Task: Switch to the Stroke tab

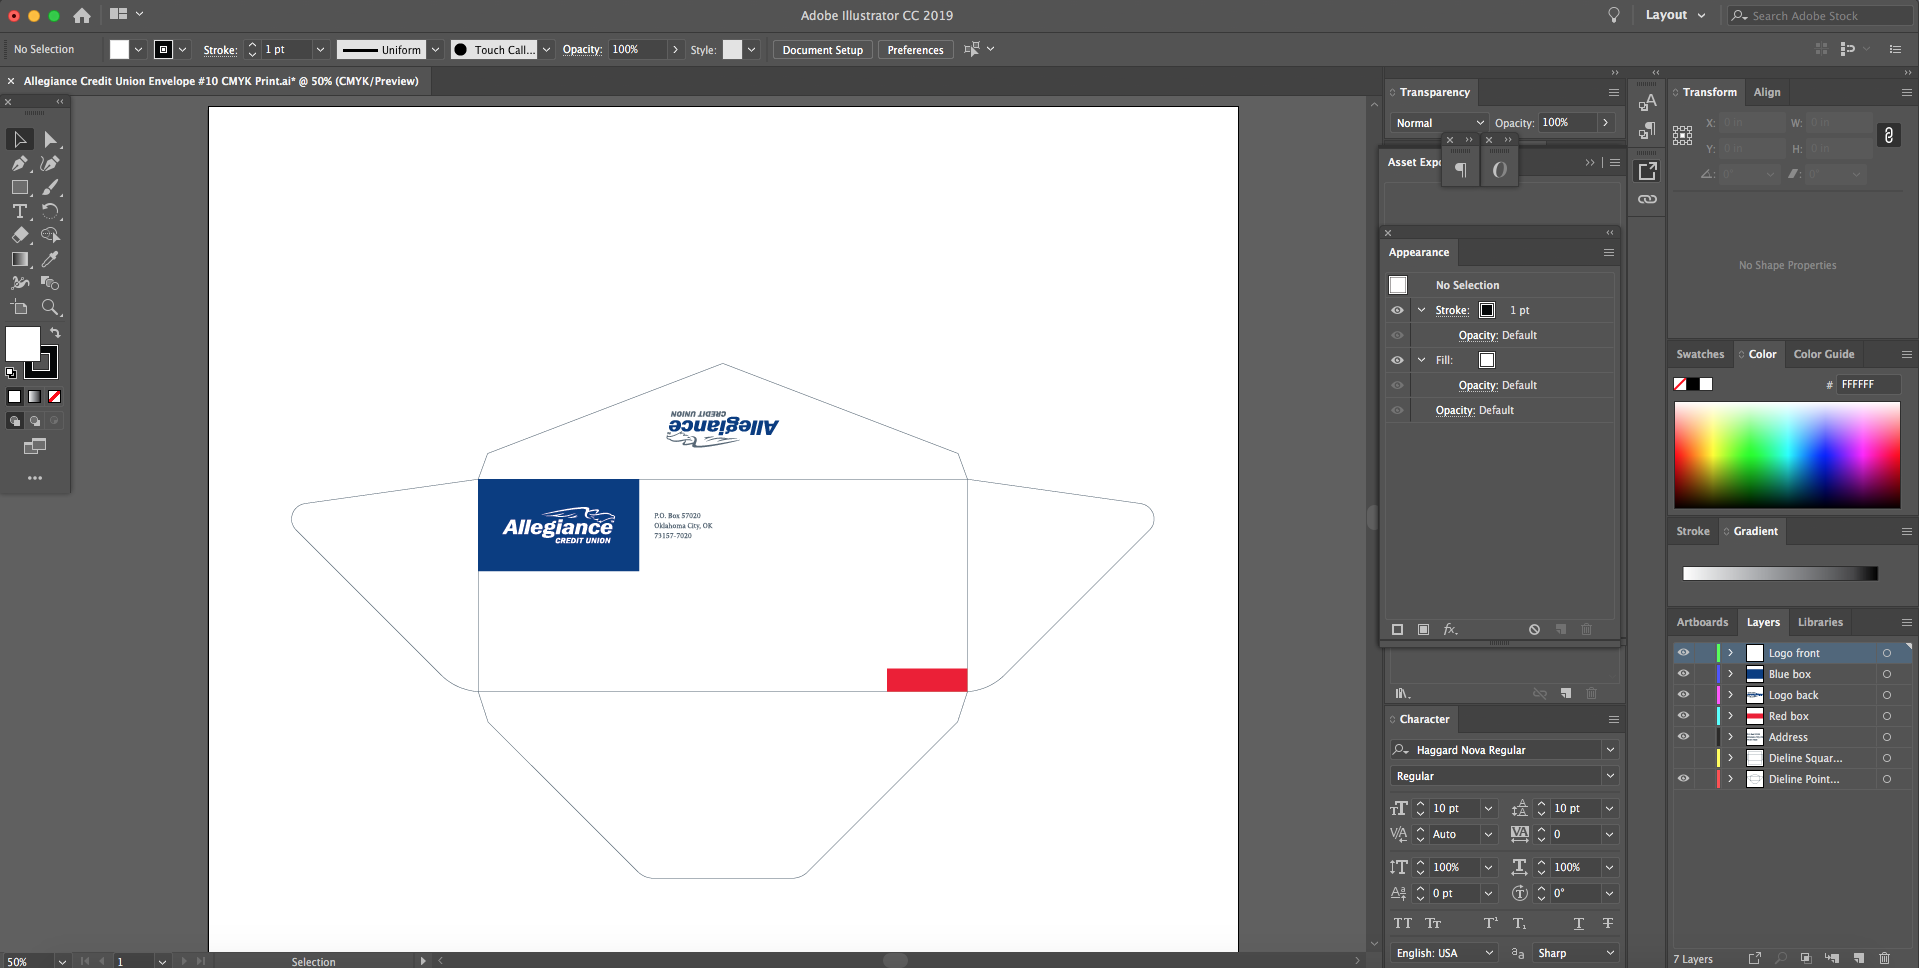Action: [1693, 531]
